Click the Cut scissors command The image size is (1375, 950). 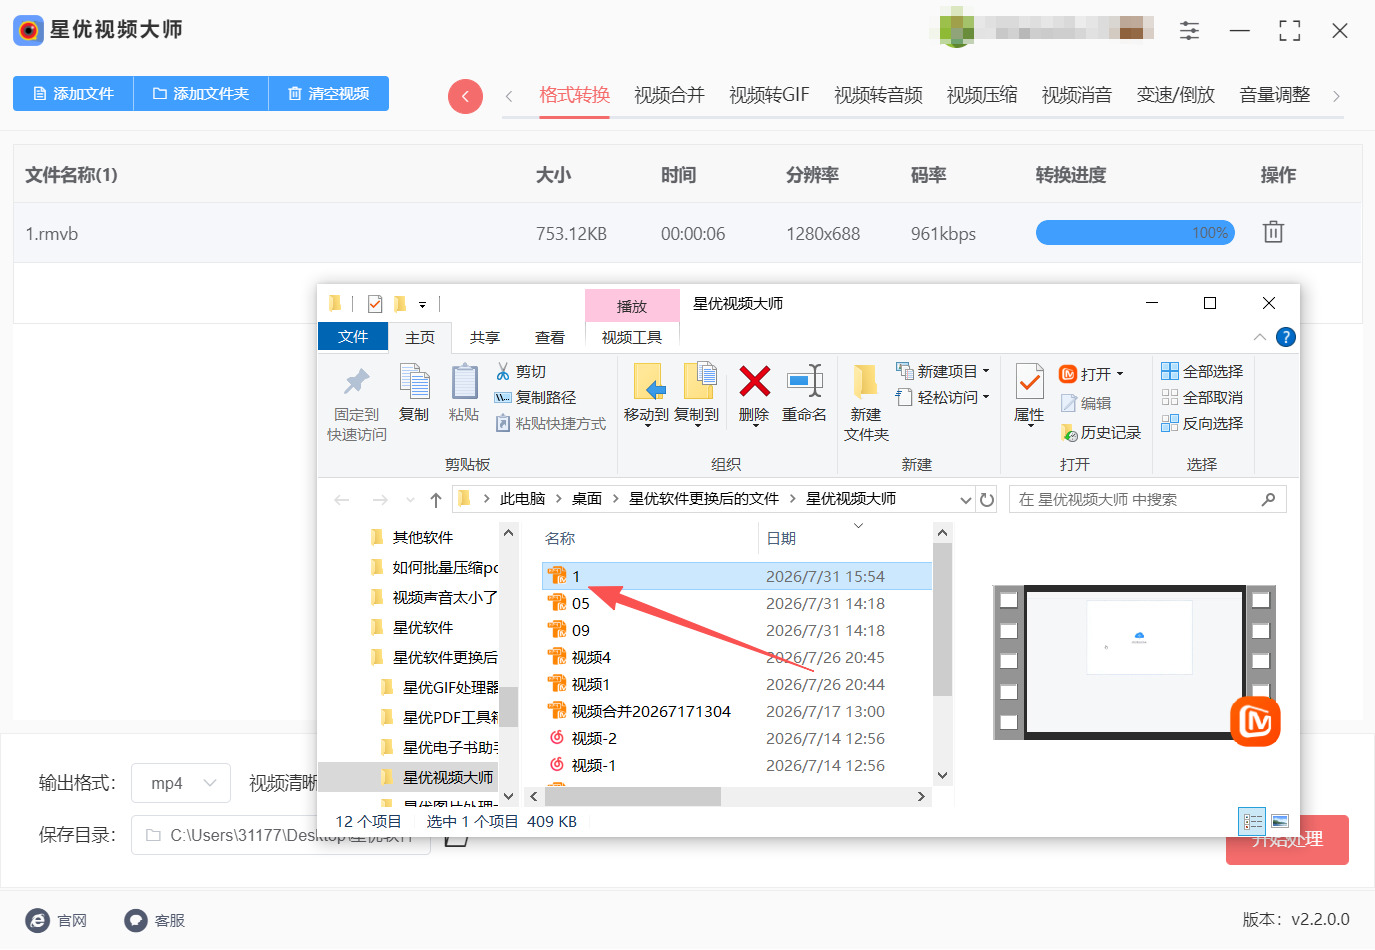pos(521,372)
